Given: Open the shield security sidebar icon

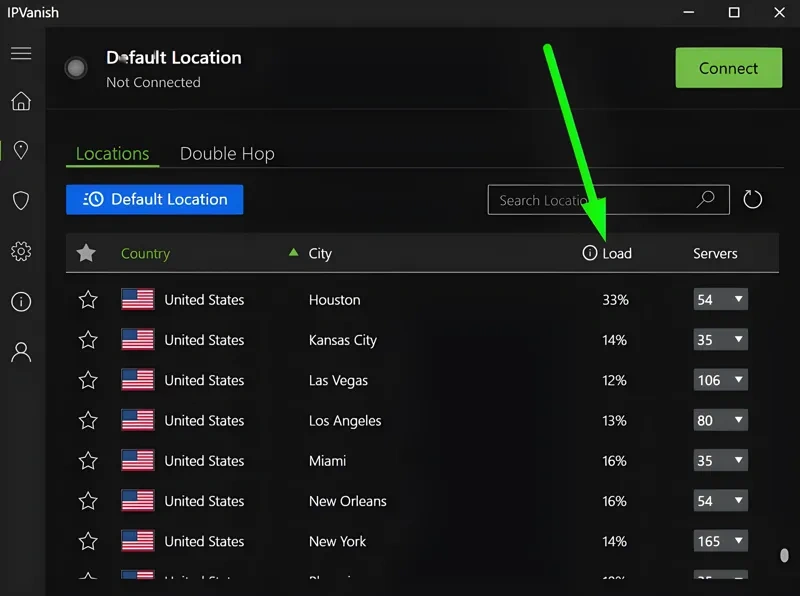Looking at the screenshot, I should 21,201.
